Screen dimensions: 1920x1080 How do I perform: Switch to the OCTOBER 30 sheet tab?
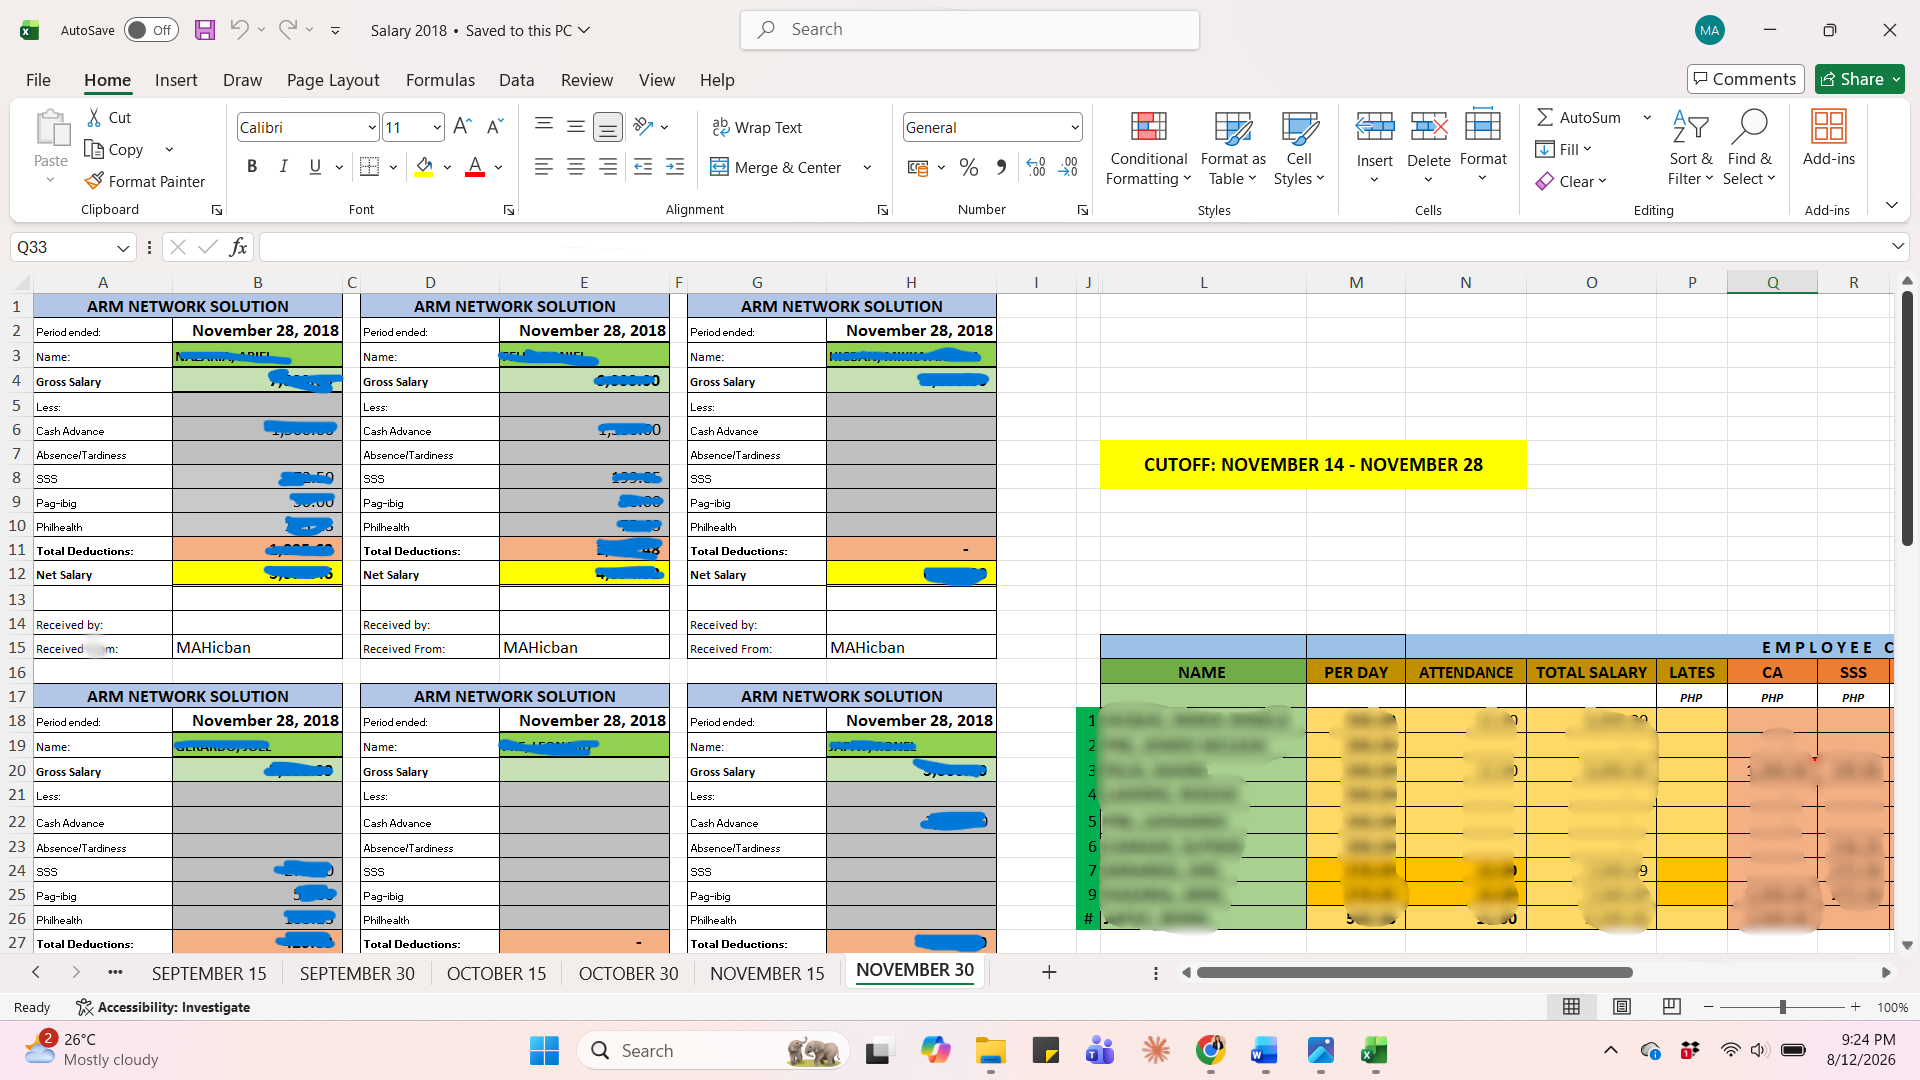[x=628, y=973]
